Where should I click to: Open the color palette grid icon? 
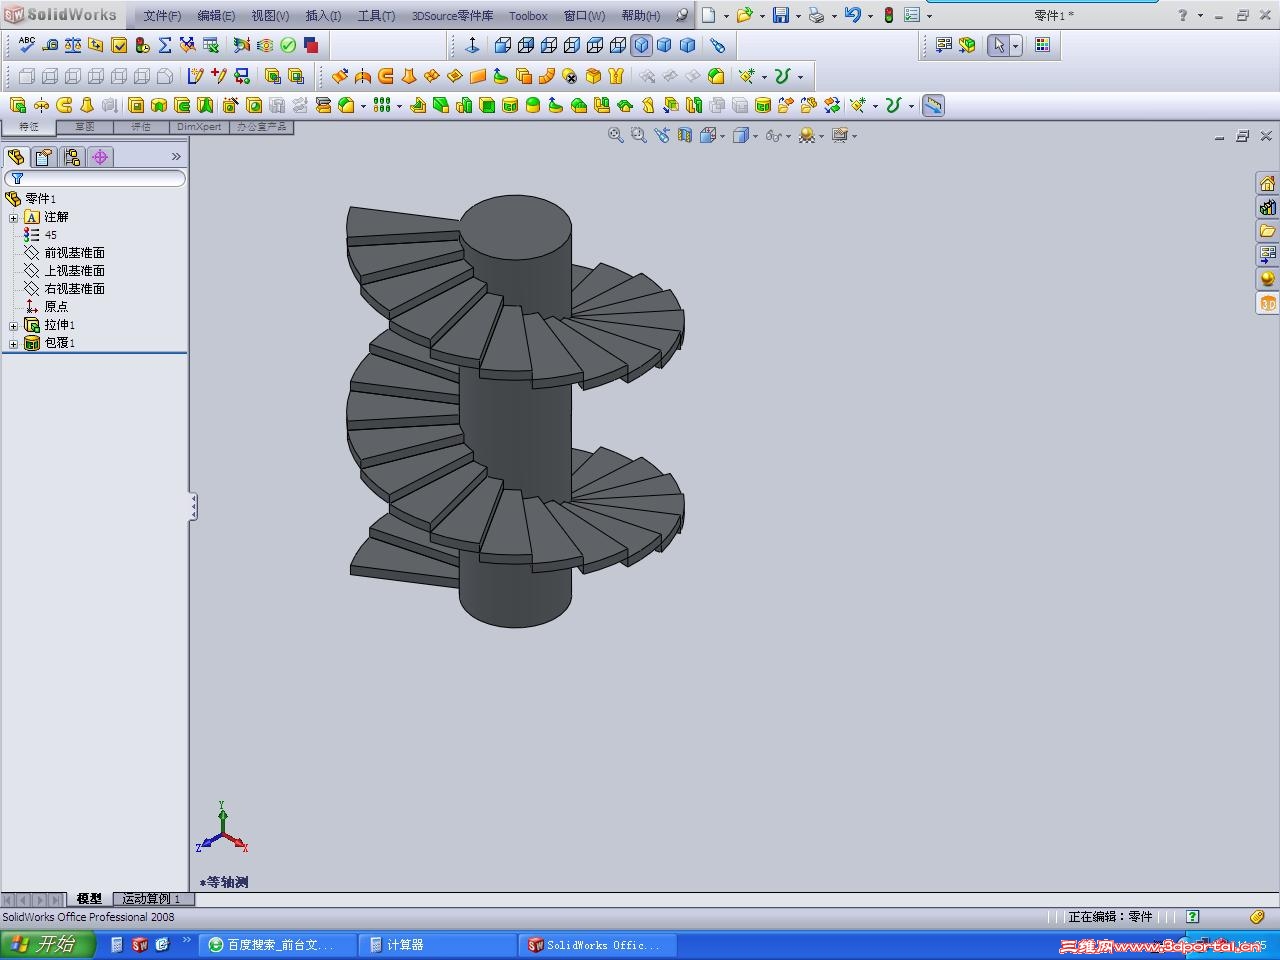[x=1042, y=45]
